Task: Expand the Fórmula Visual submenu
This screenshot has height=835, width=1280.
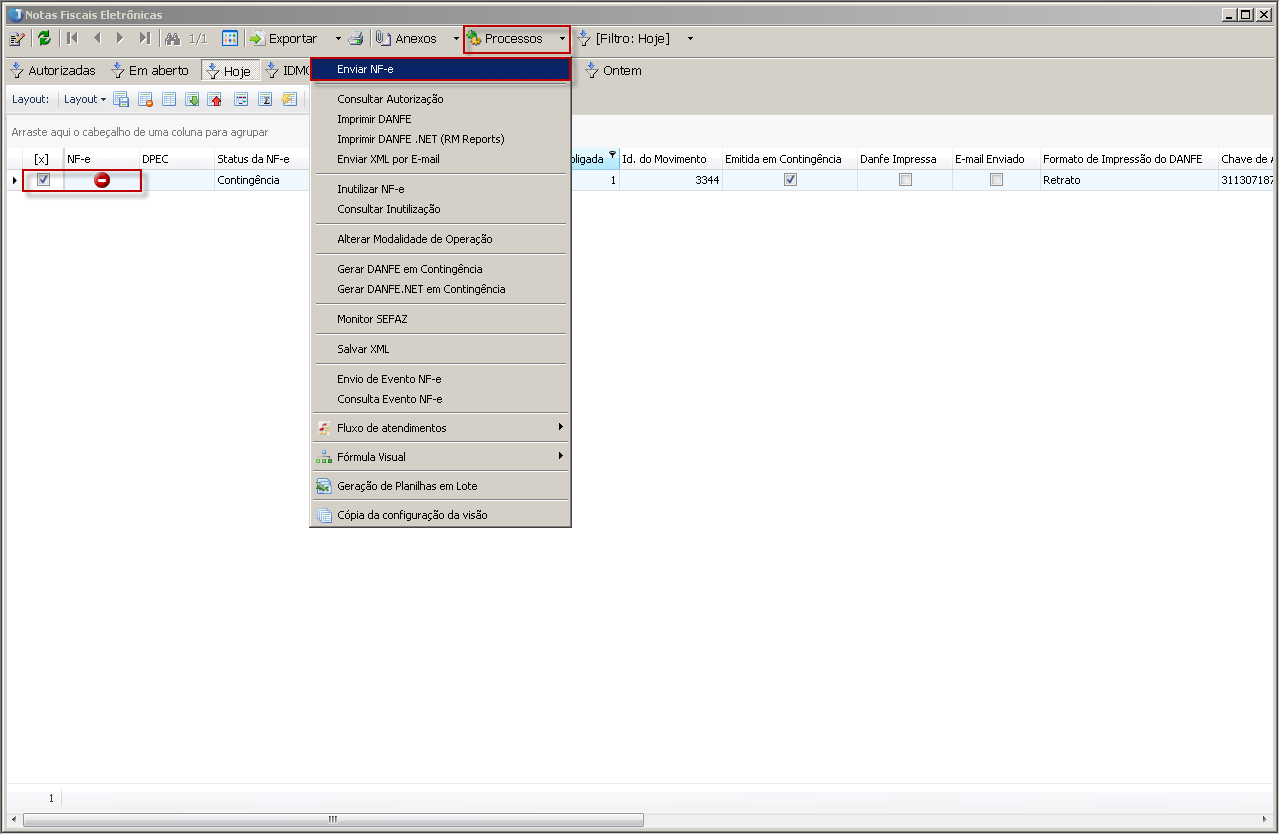Action: click(x=440, y=457)
